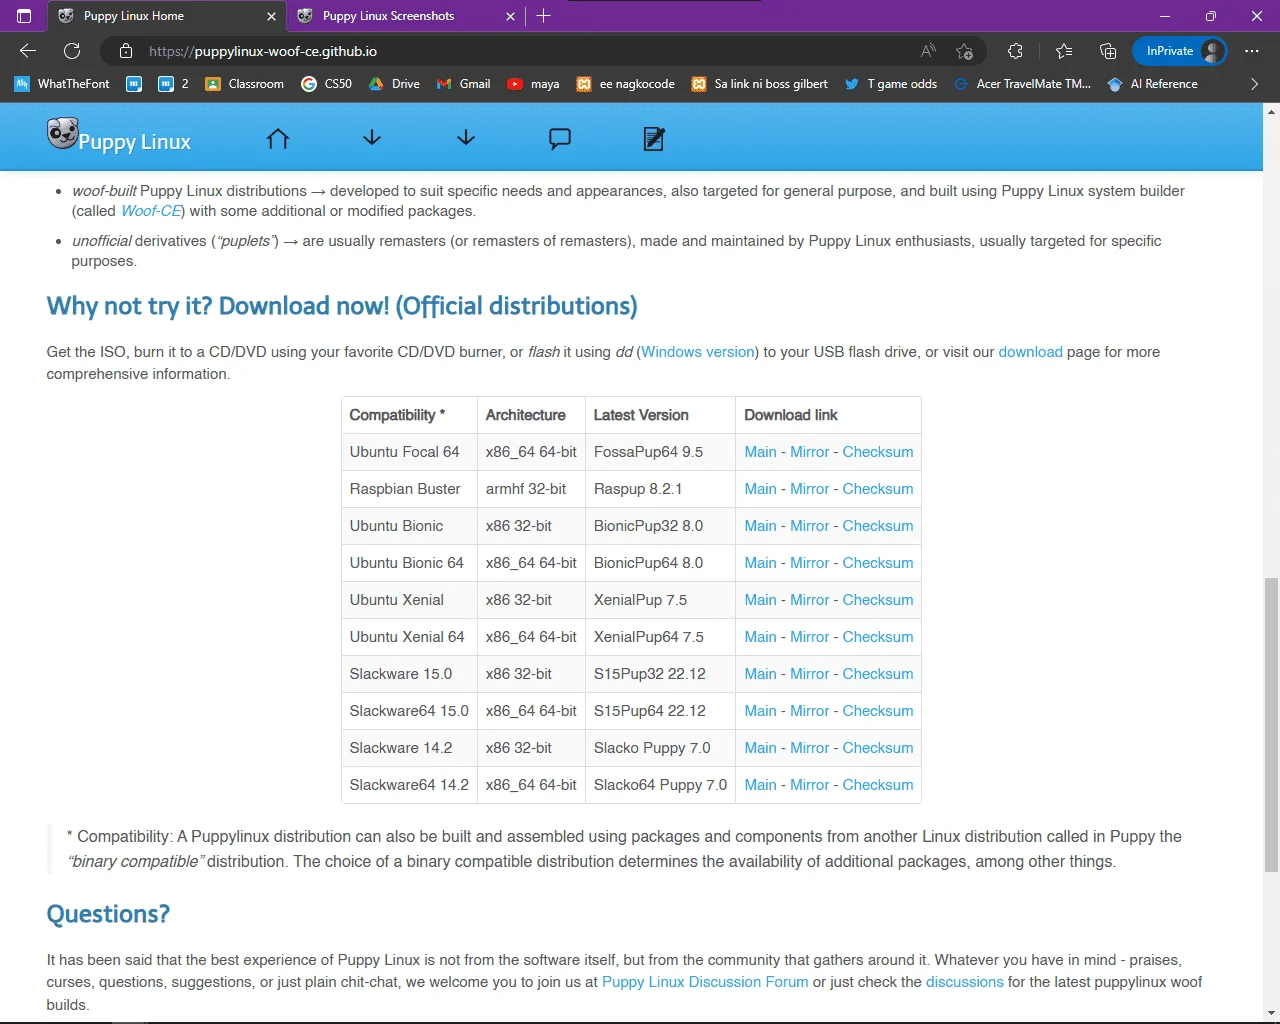The width and height of the screenshot is (1280, 1024).
Task: Open the Extensions puzzle icon
Action: 1015,51
